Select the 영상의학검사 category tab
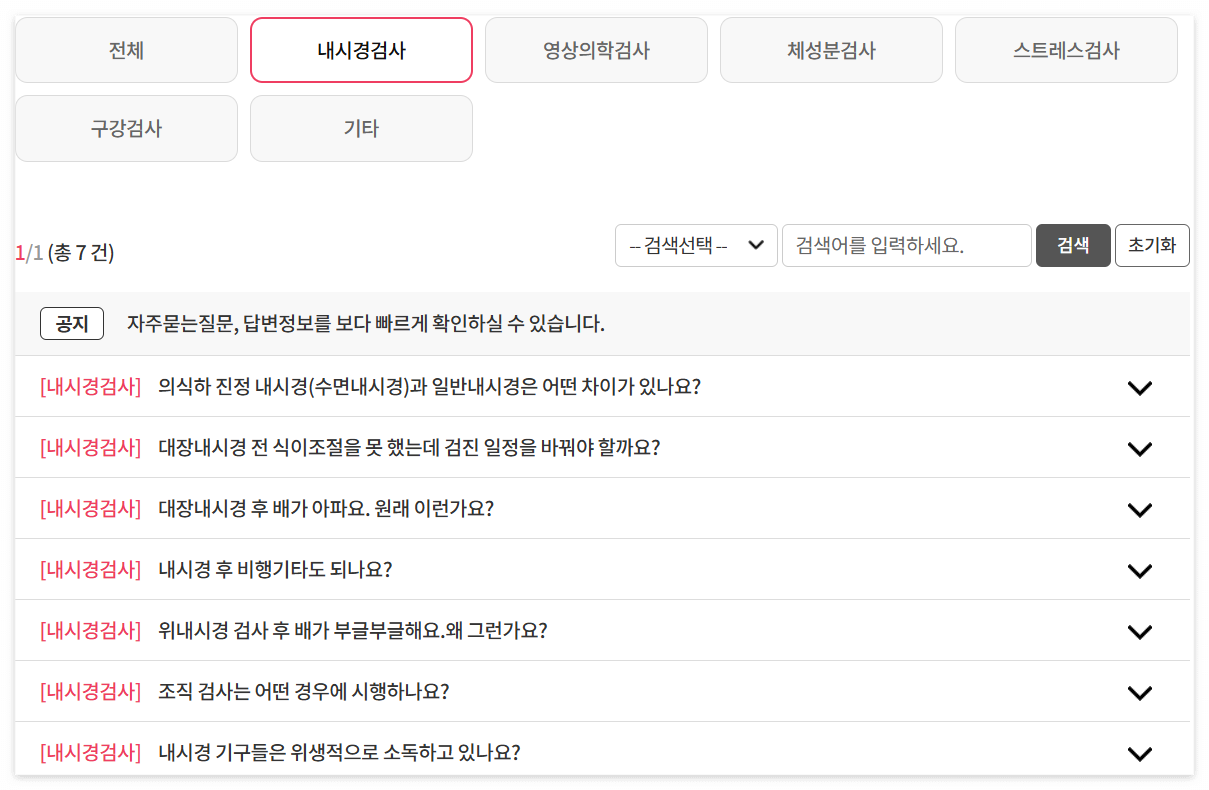1209x790 pixels. (x=596, y=50)
